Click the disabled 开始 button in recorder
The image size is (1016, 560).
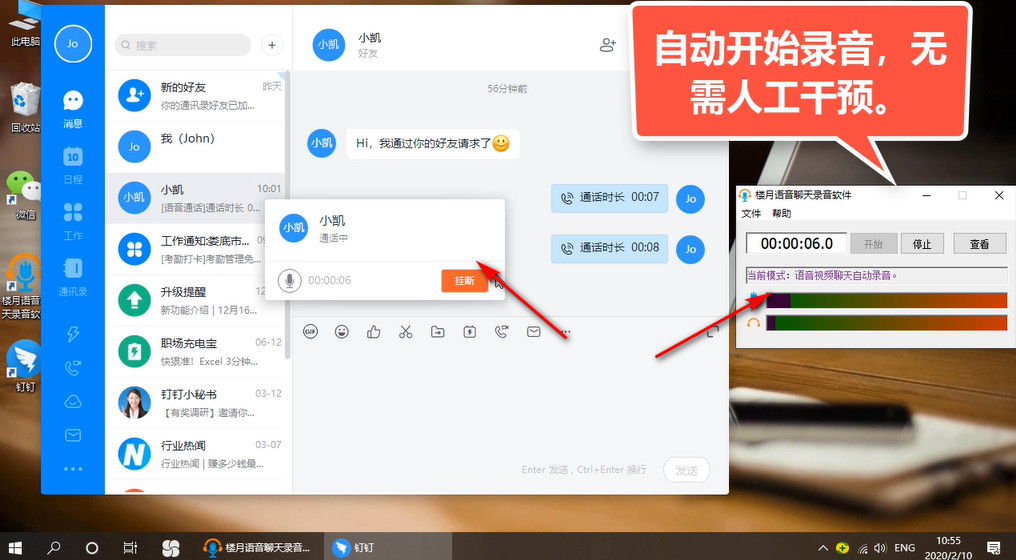click(x=873, y=244)
